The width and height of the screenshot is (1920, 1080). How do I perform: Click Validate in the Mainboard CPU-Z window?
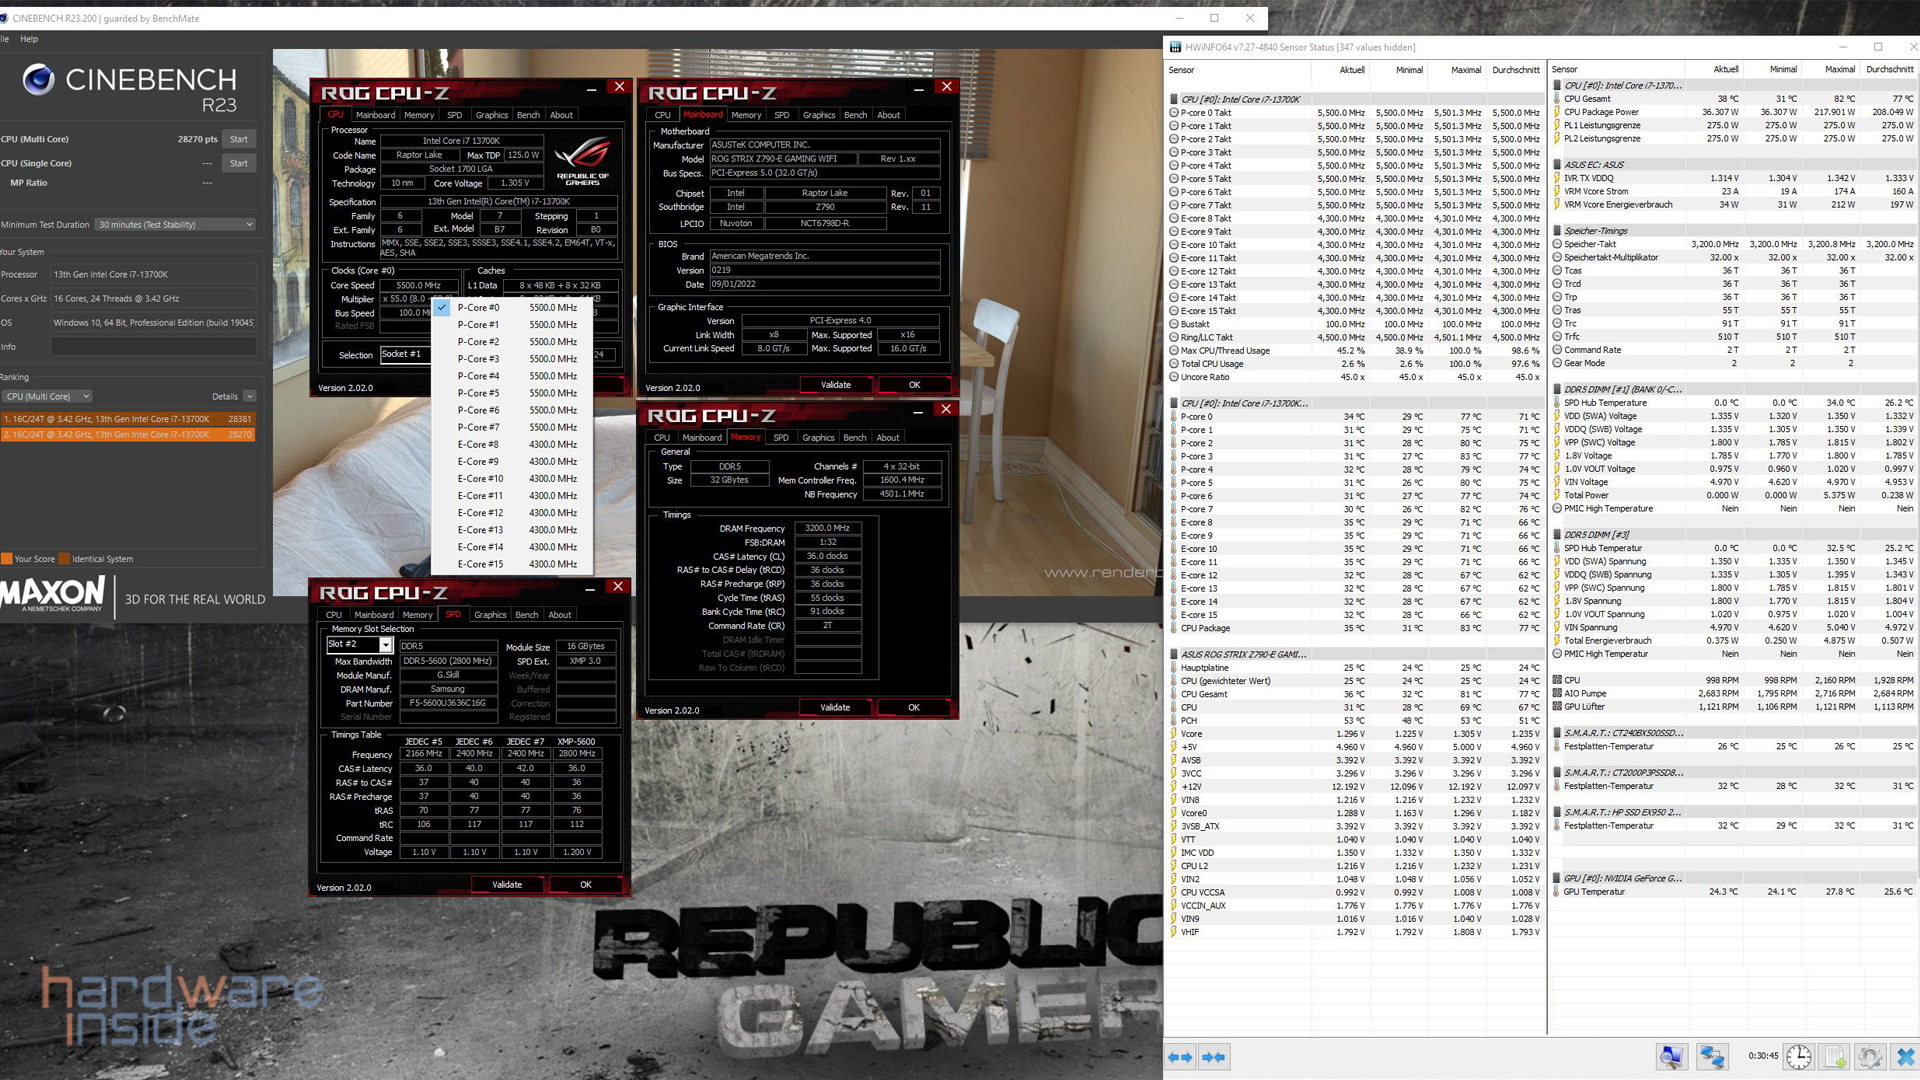836,385
